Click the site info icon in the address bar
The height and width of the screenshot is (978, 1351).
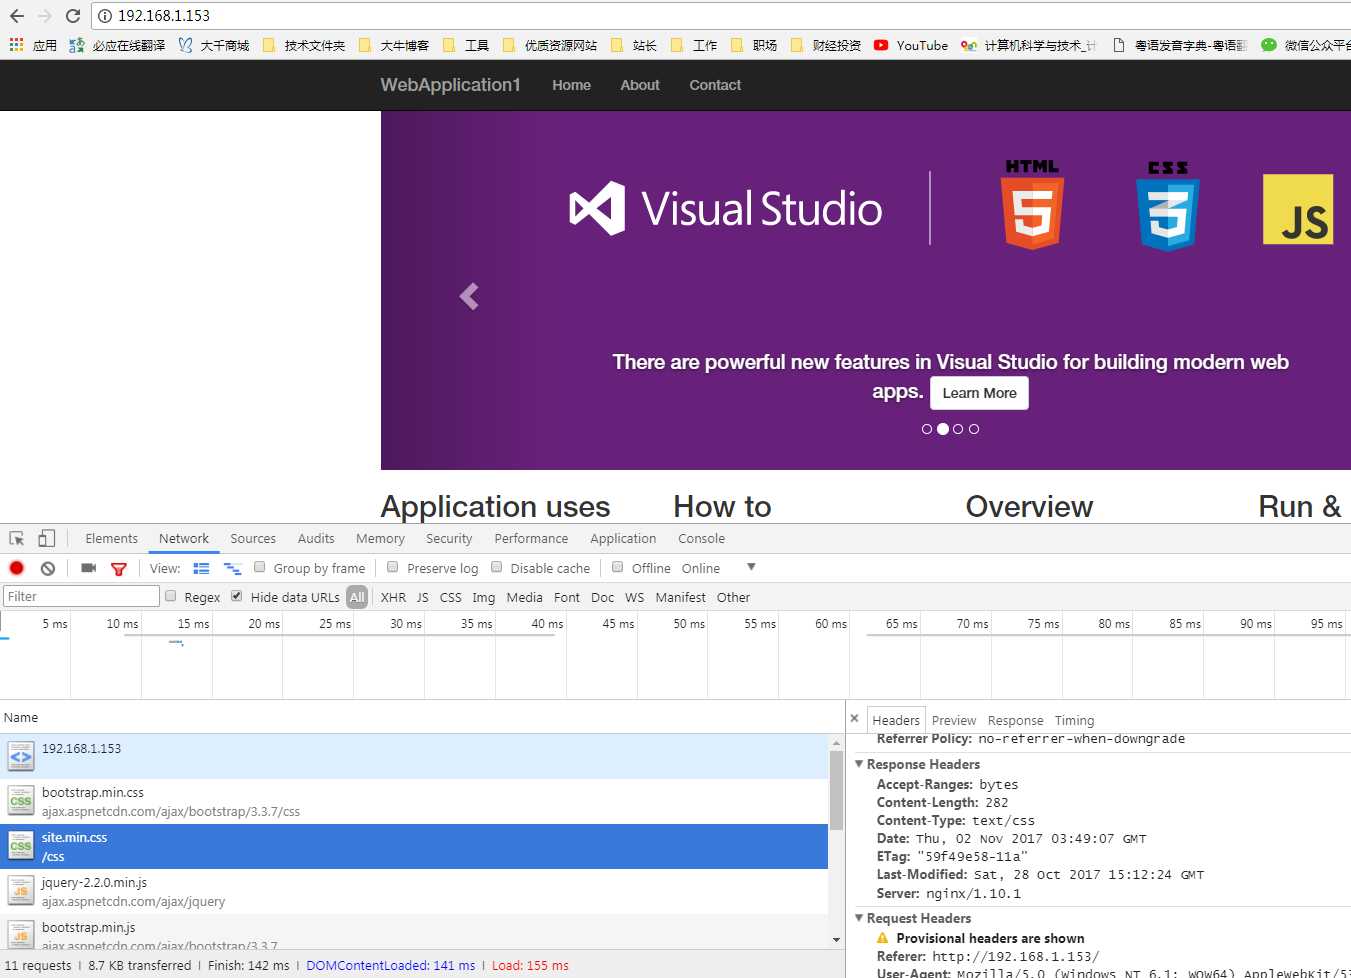tap(104, 16)
